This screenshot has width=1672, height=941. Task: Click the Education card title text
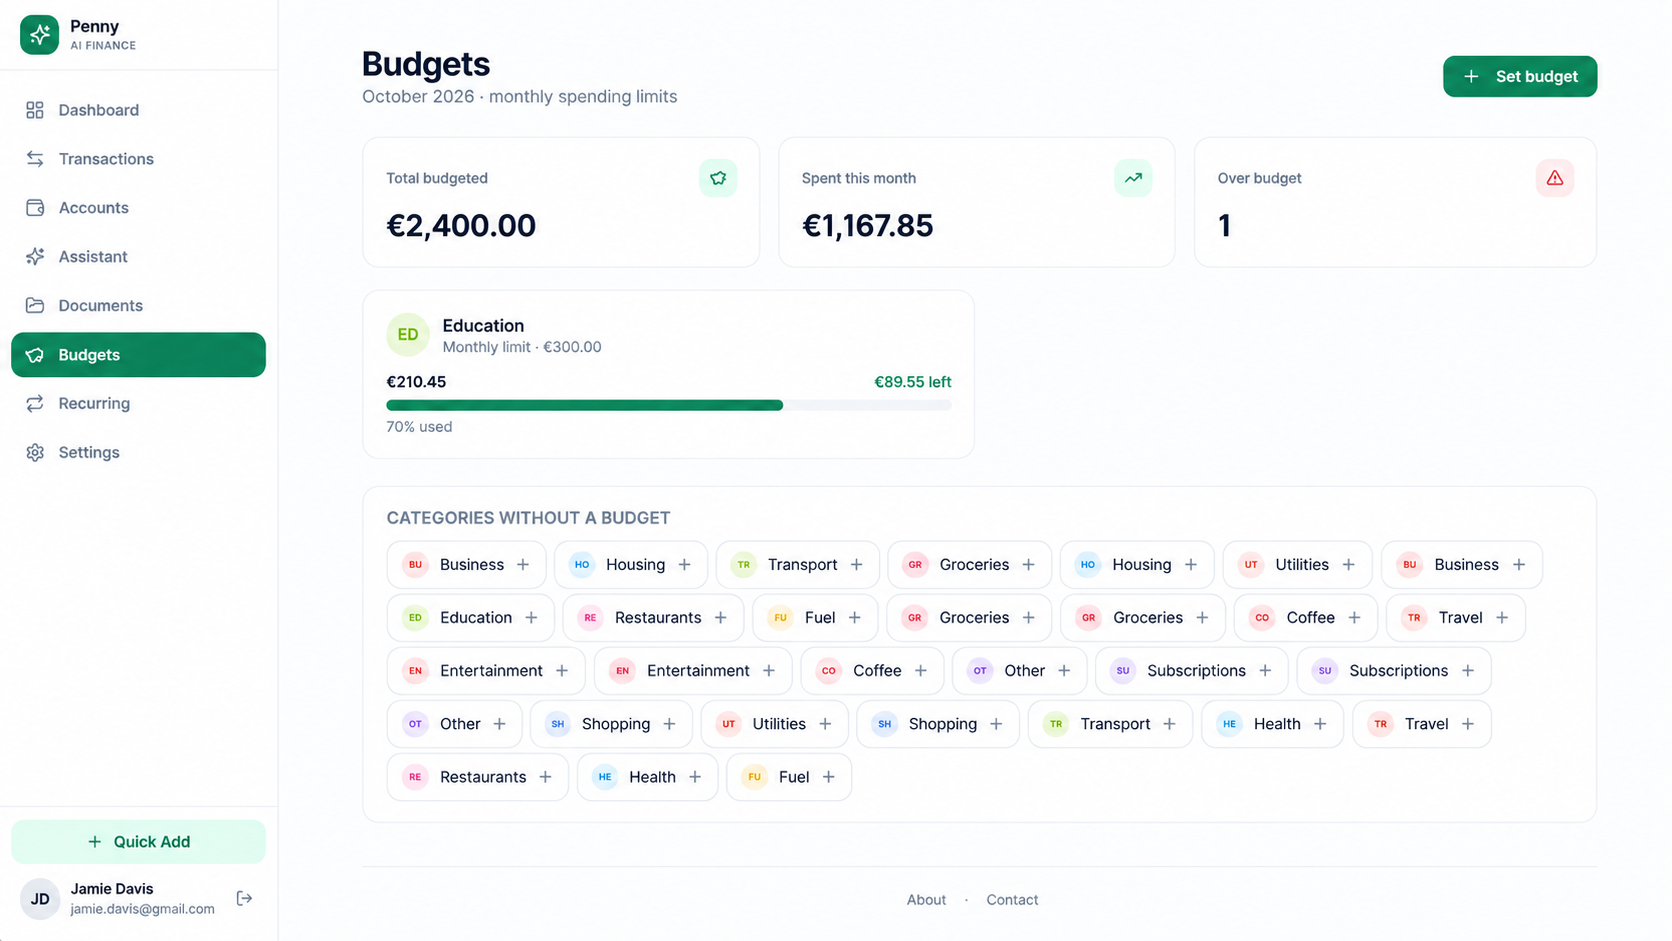tap(483, 326)
